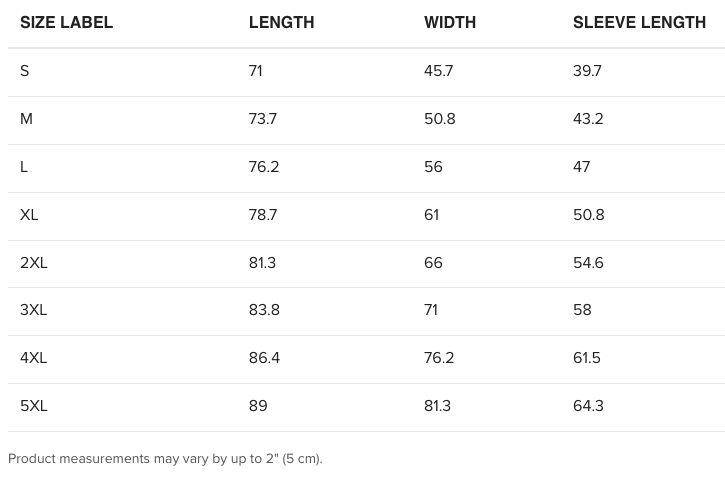Click the 45.7 width value for S
This screenshot has width=725, height=479.
point(439,71)
